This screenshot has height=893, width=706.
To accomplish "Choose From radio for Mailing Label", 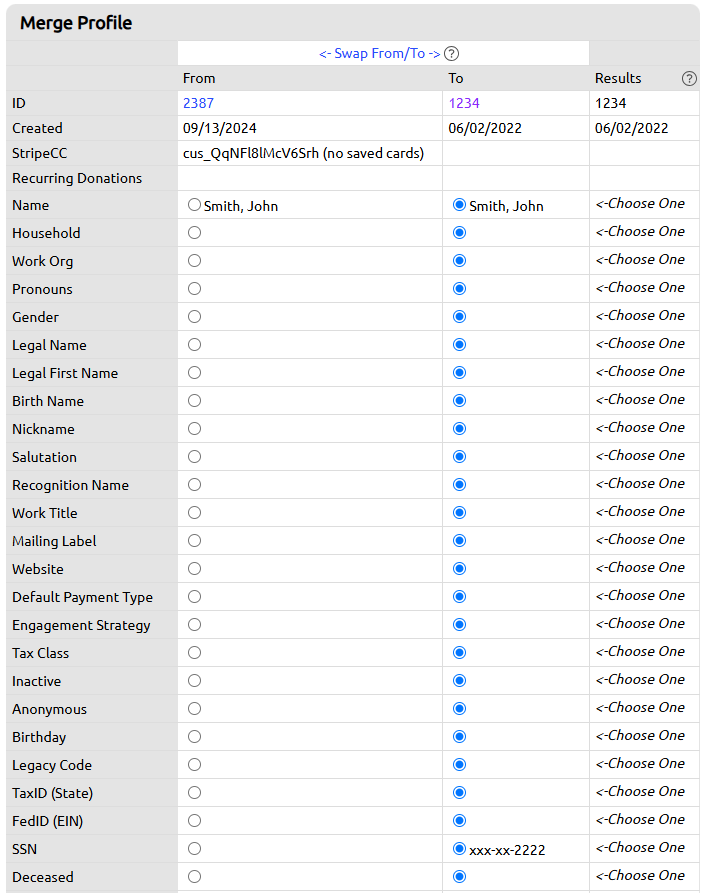I will pyautogui.click(x=195, y=540).
